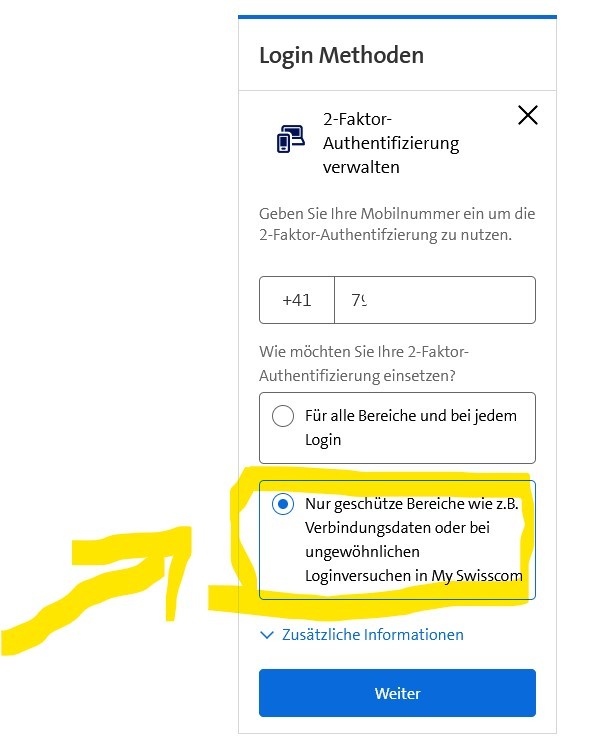Click the 'Login Methoden' heading
Viewport: 591px width, 740px height.
[341, 55]
